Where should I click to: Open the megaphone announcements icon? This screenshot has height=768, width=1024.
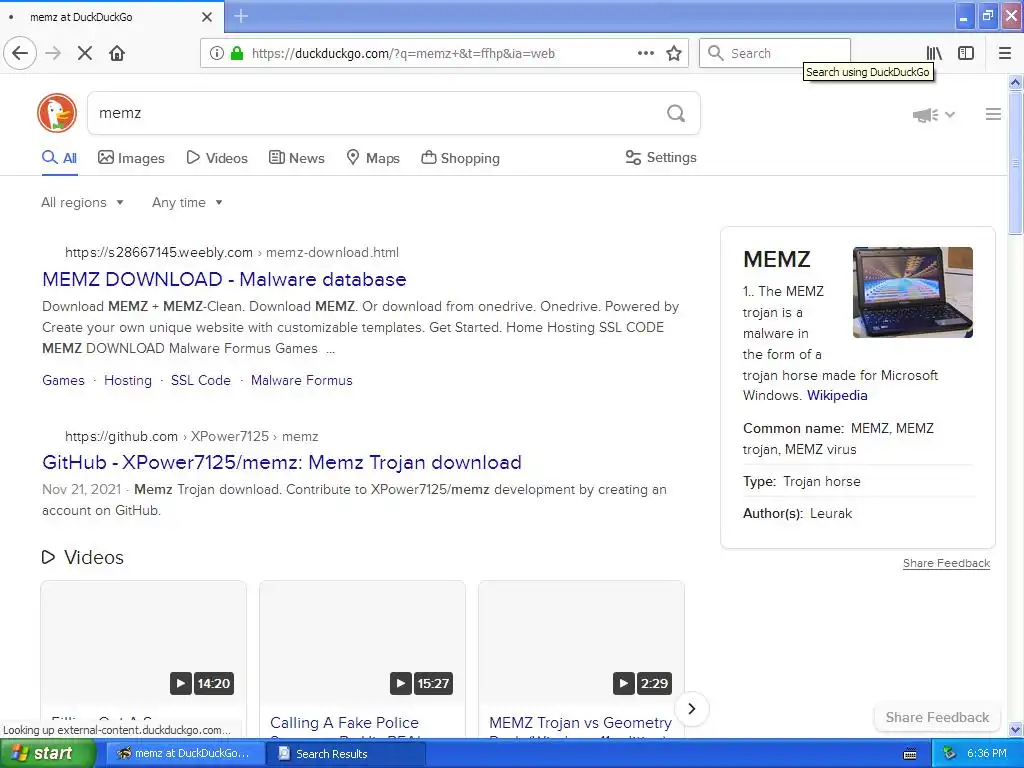(925, 115)
